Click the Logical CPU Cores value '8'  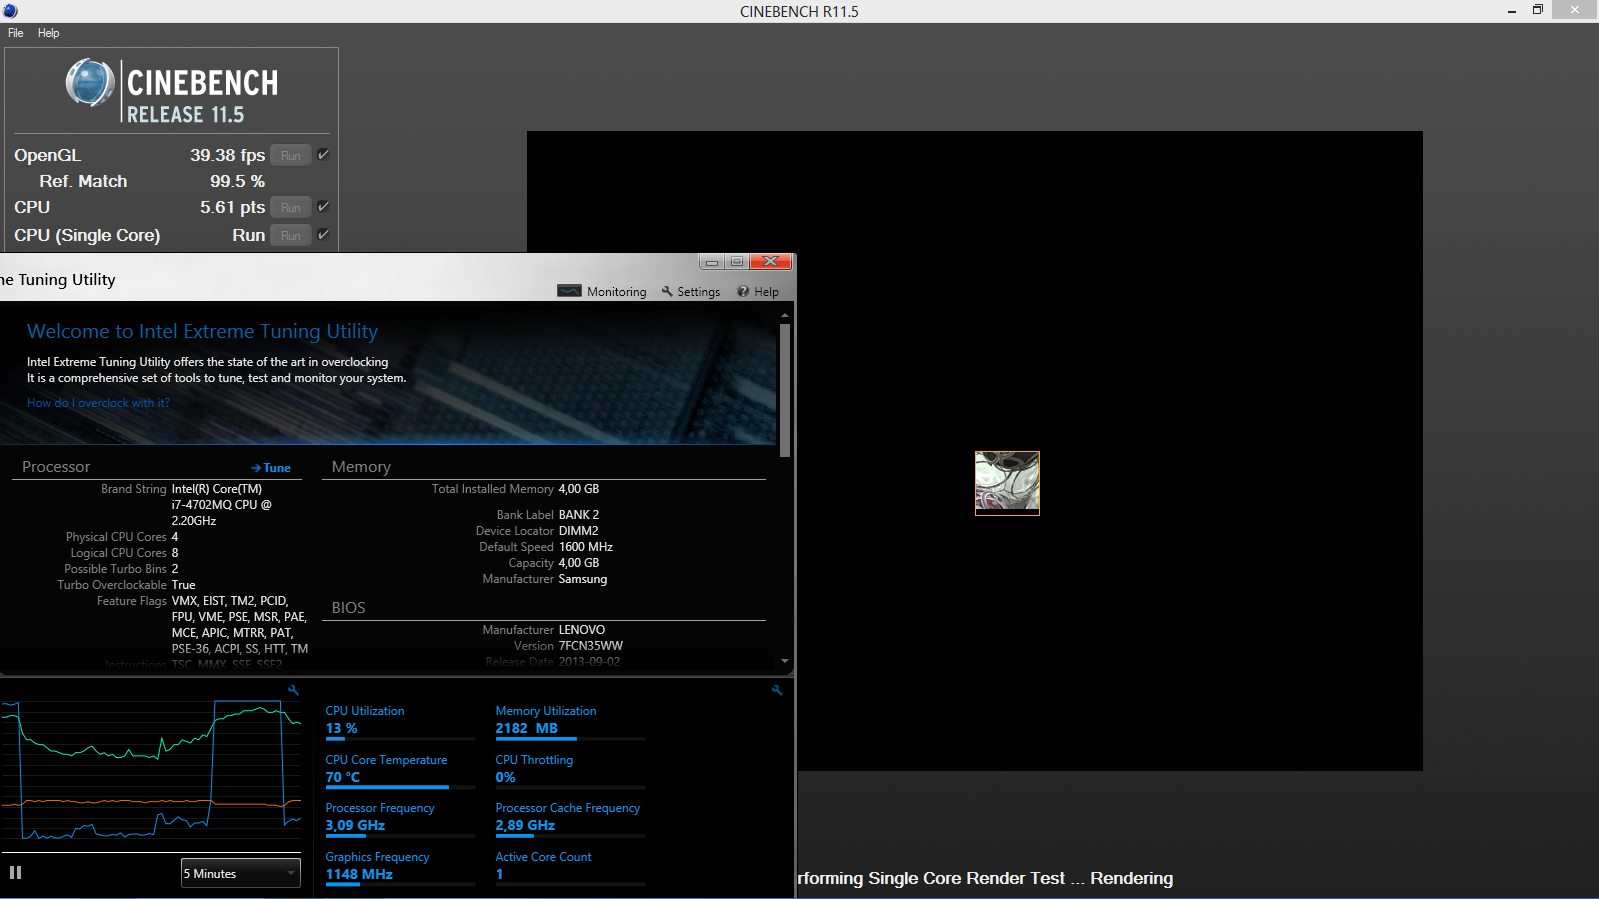[175, 553]
